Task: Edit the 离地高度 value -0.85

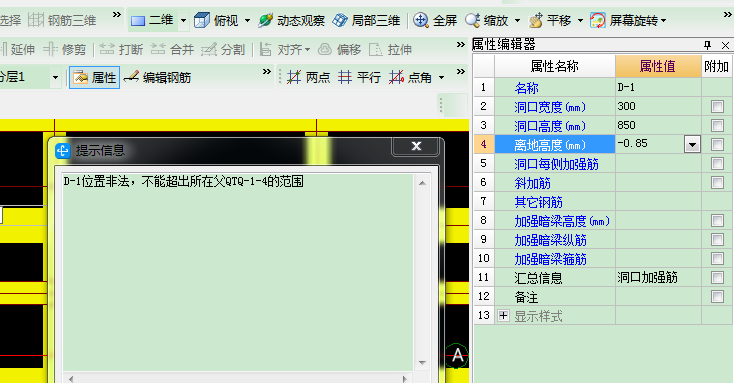Action: pyautogui.click(x=650, y=144)
